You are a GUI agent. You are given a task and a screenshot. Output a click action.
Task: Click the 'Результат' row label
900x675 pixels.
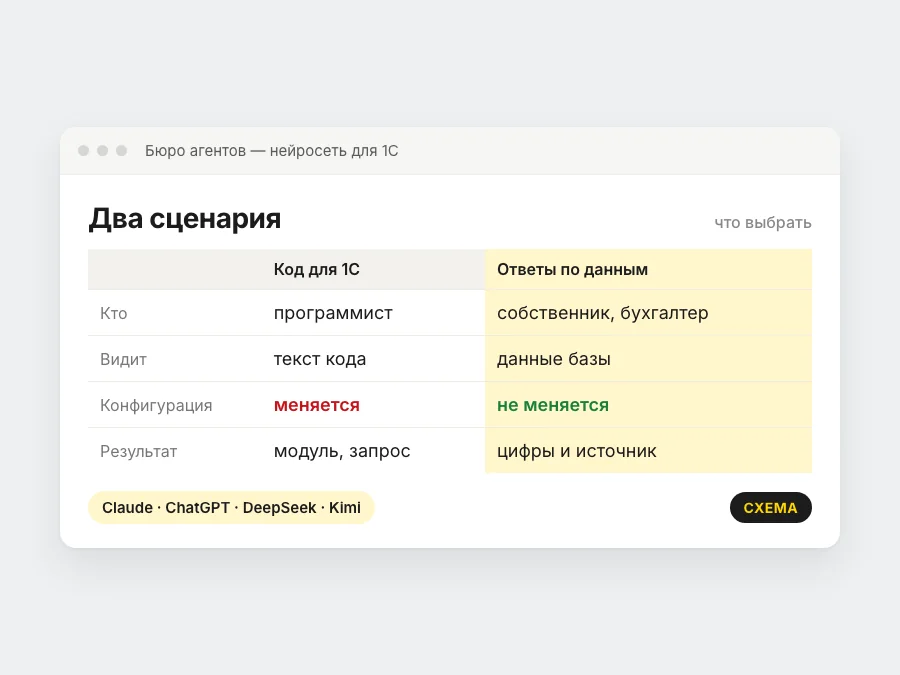138,452
